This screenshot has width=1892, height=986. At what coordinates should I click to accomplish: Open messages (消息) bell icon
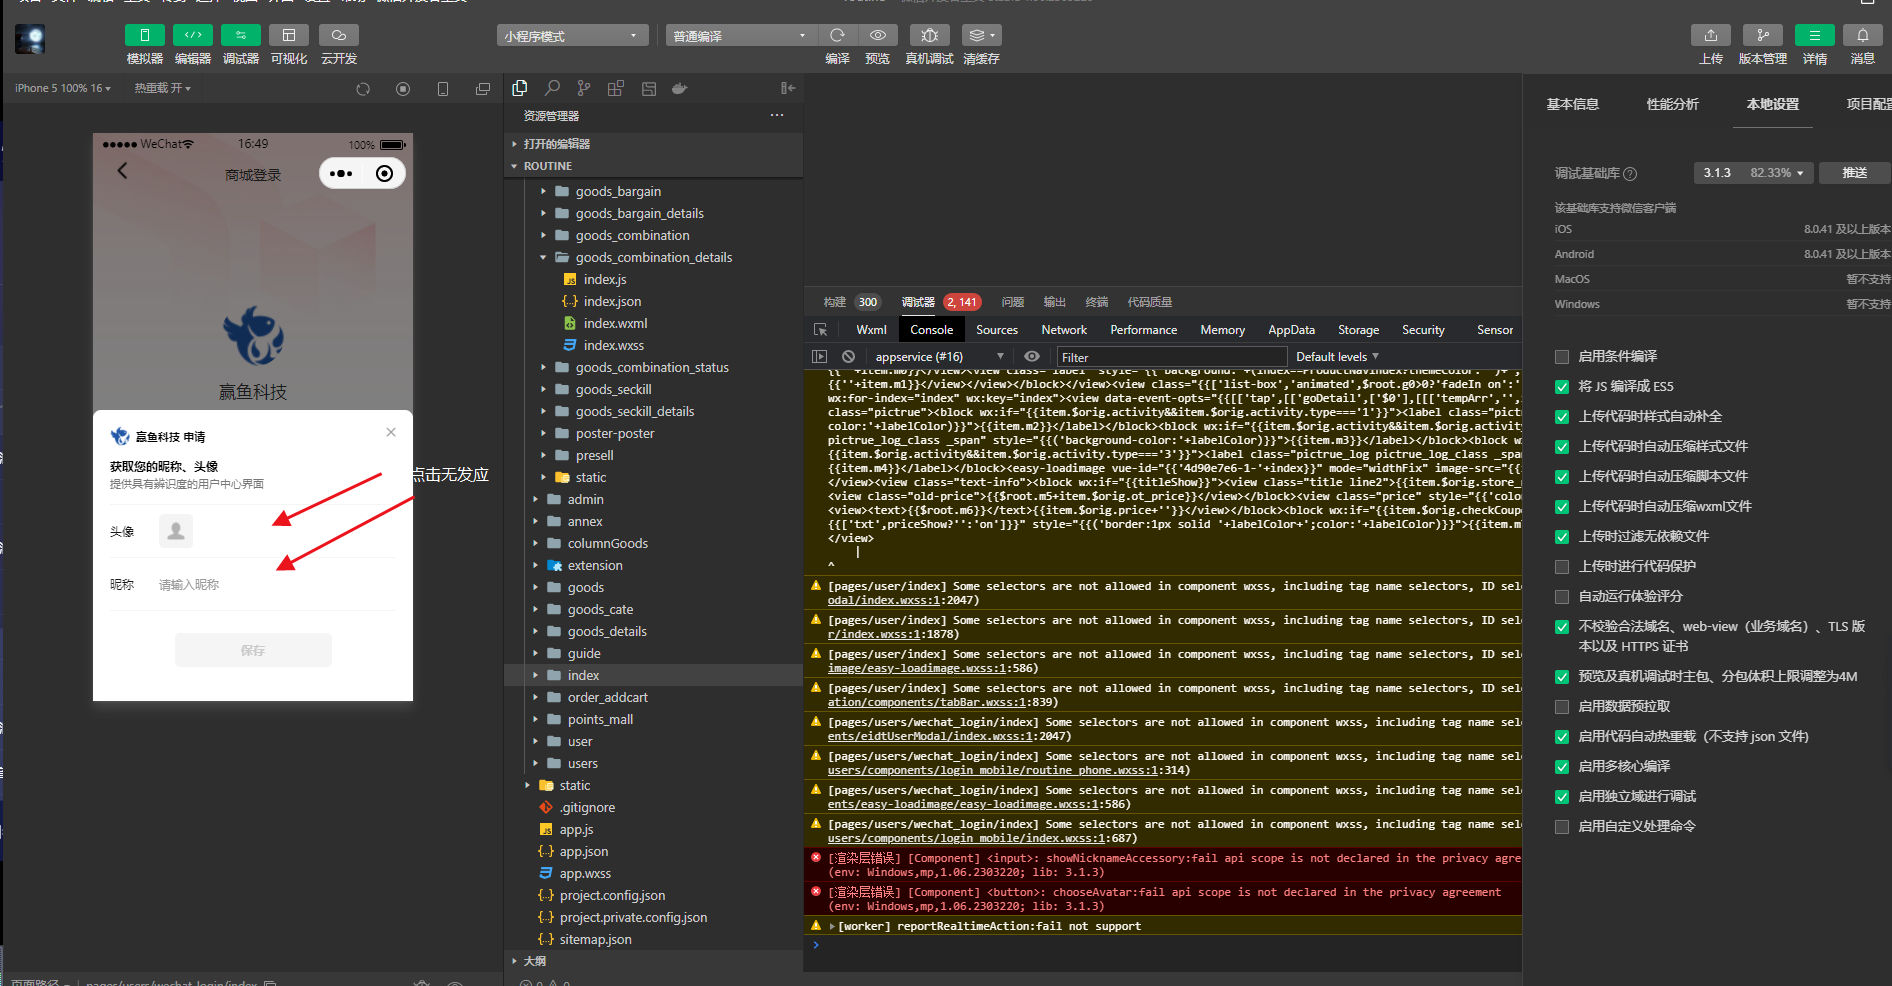[1863, 35]
